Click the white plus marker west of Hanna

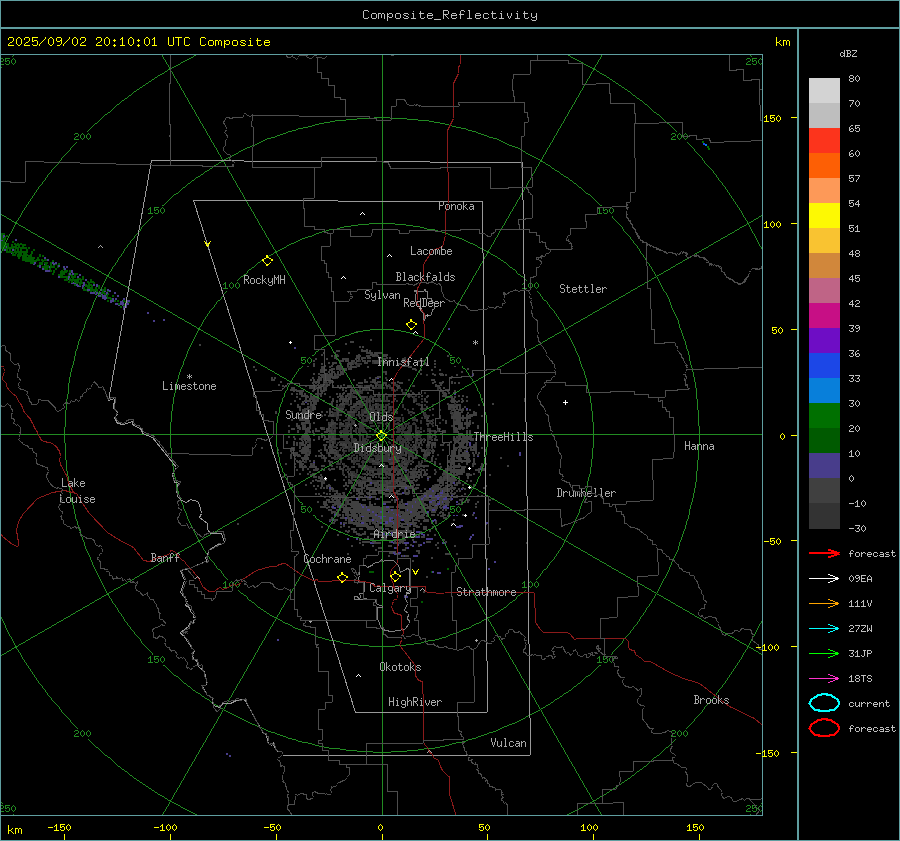tap(565, 402)
